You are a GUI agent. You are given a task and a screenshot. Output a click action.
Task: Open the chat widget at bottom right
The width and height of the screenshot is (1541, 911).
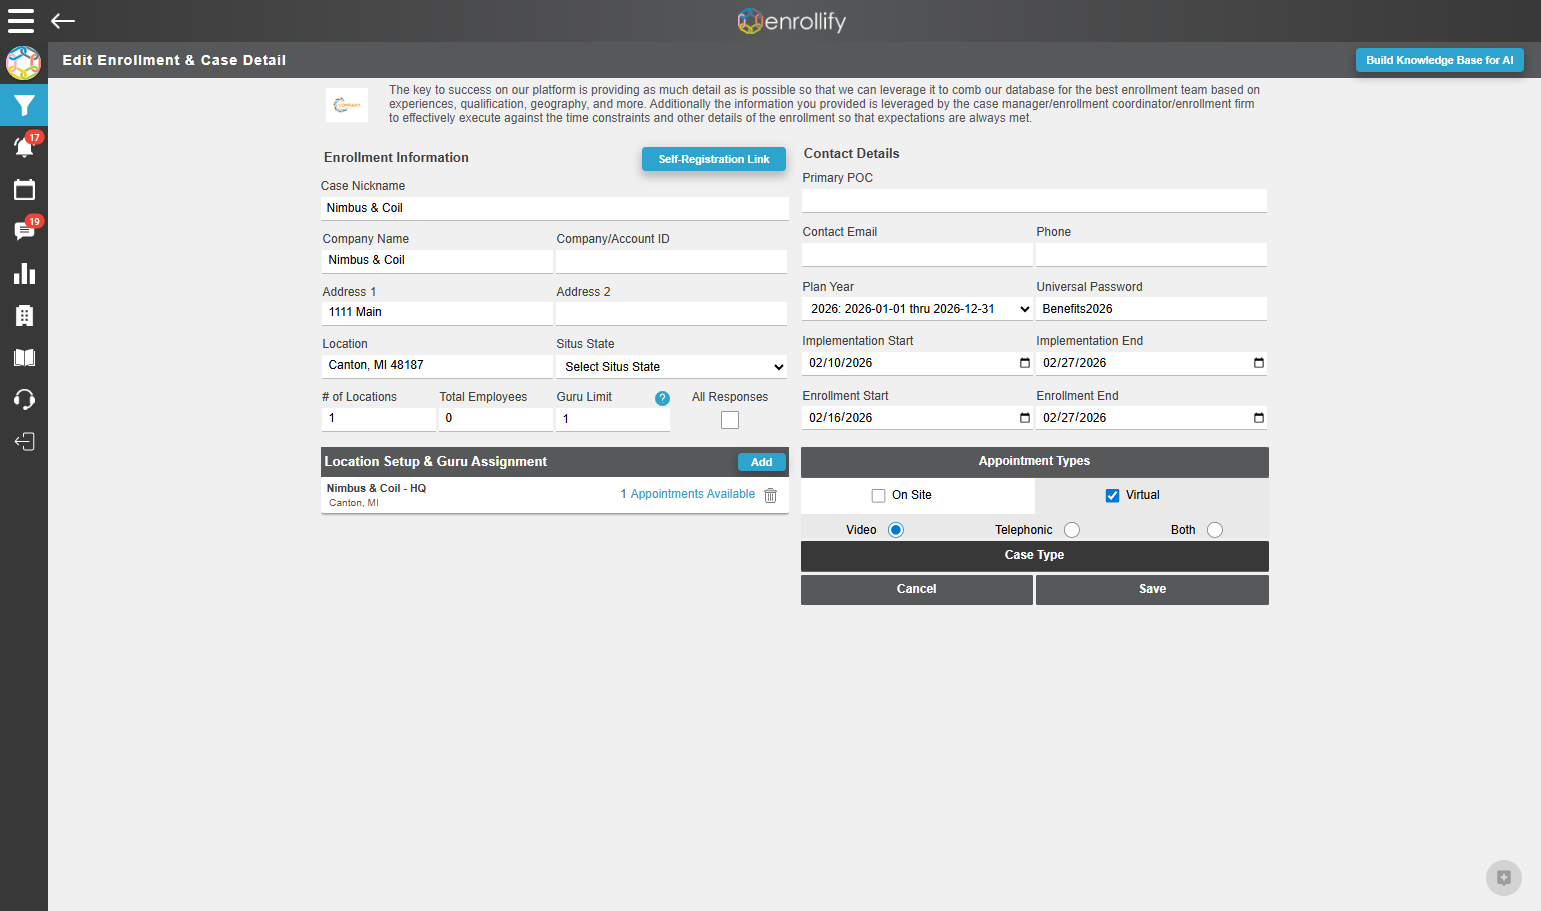tap(1503, 878)
